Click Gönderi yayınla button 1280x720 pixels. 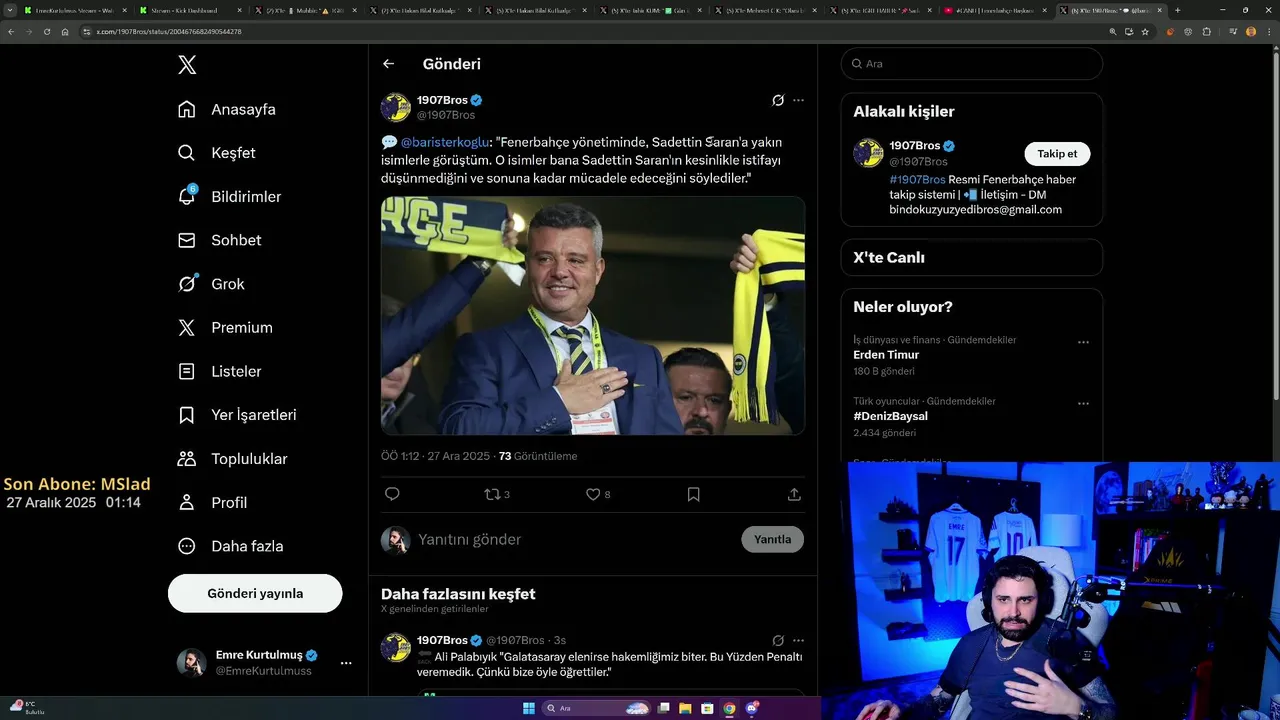click(x=255, y=593)
